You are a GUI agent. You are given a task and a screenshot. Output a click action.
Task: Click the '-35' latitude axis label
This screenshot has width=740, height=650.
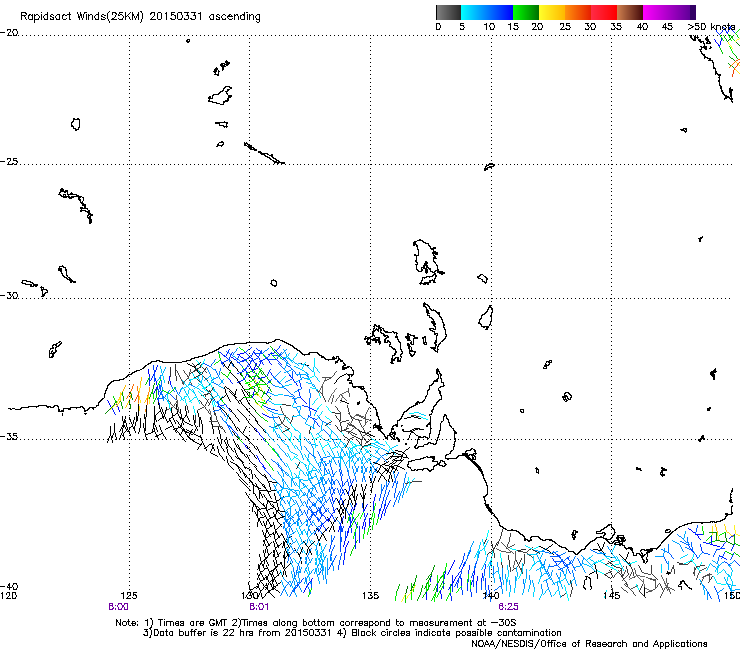[9, 436]
